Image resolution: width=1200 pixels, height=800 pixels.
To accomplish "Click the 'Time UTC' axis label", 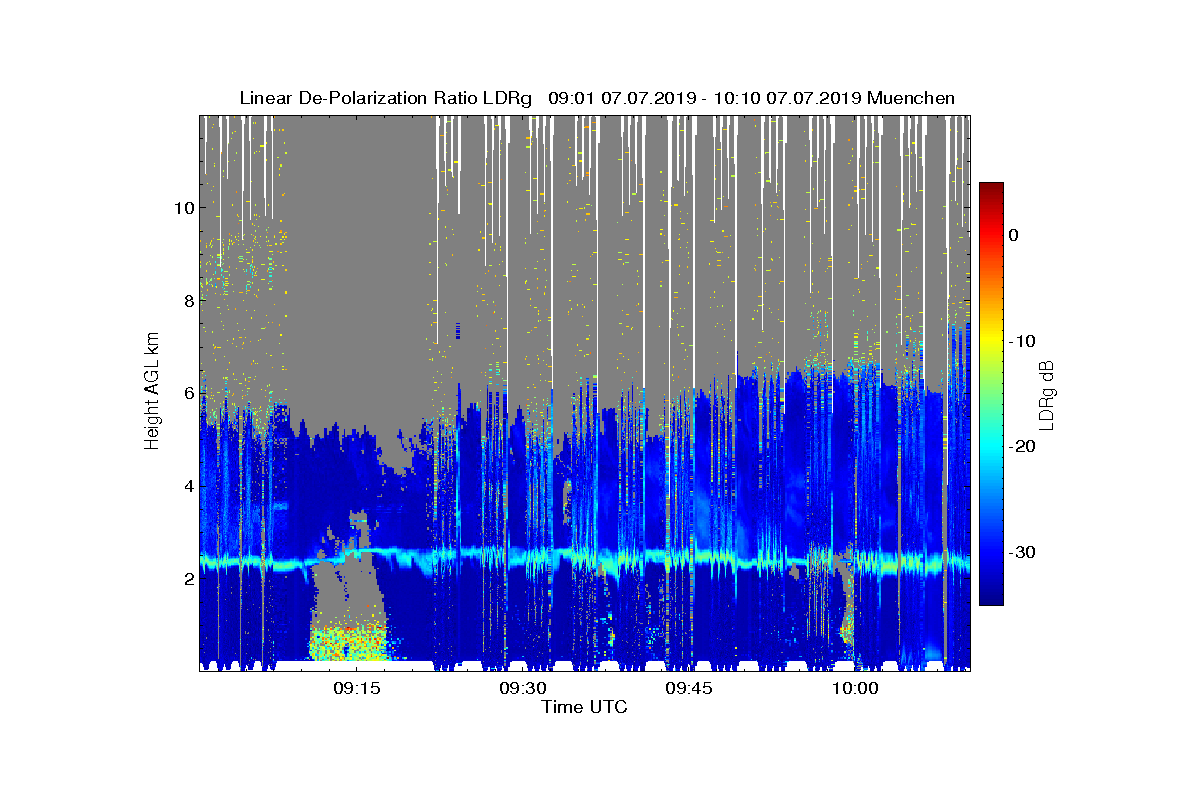I will (585, 707).
